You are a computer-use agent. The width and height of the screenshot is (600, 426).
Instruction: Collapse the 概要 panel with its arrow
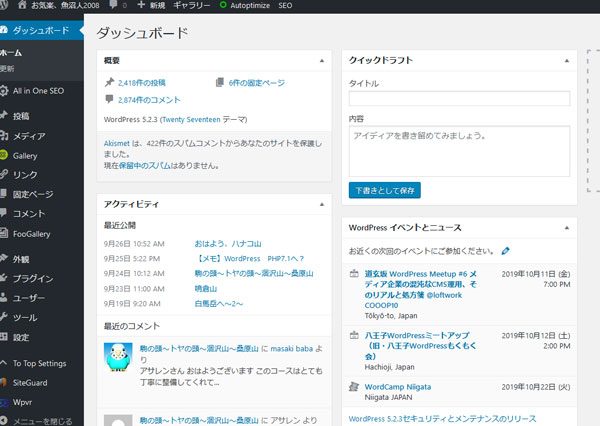click(x=322, y=60)
